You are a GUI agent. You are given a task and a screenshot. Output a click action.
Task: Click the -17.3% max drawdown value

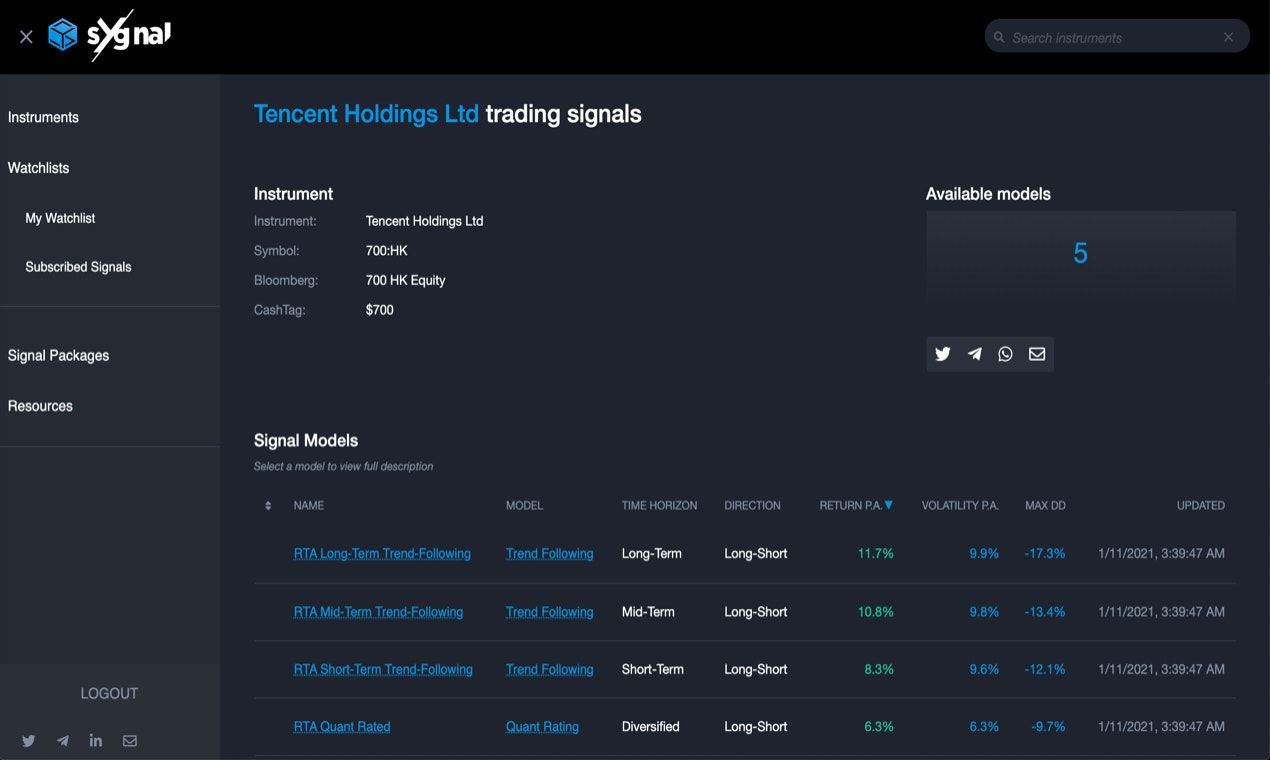click(1045, 554)
